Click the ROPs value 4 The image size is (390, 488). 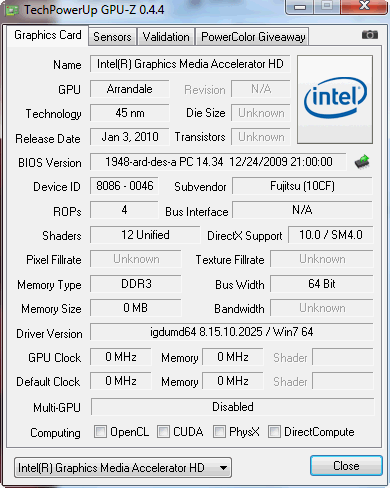(124, 210)
